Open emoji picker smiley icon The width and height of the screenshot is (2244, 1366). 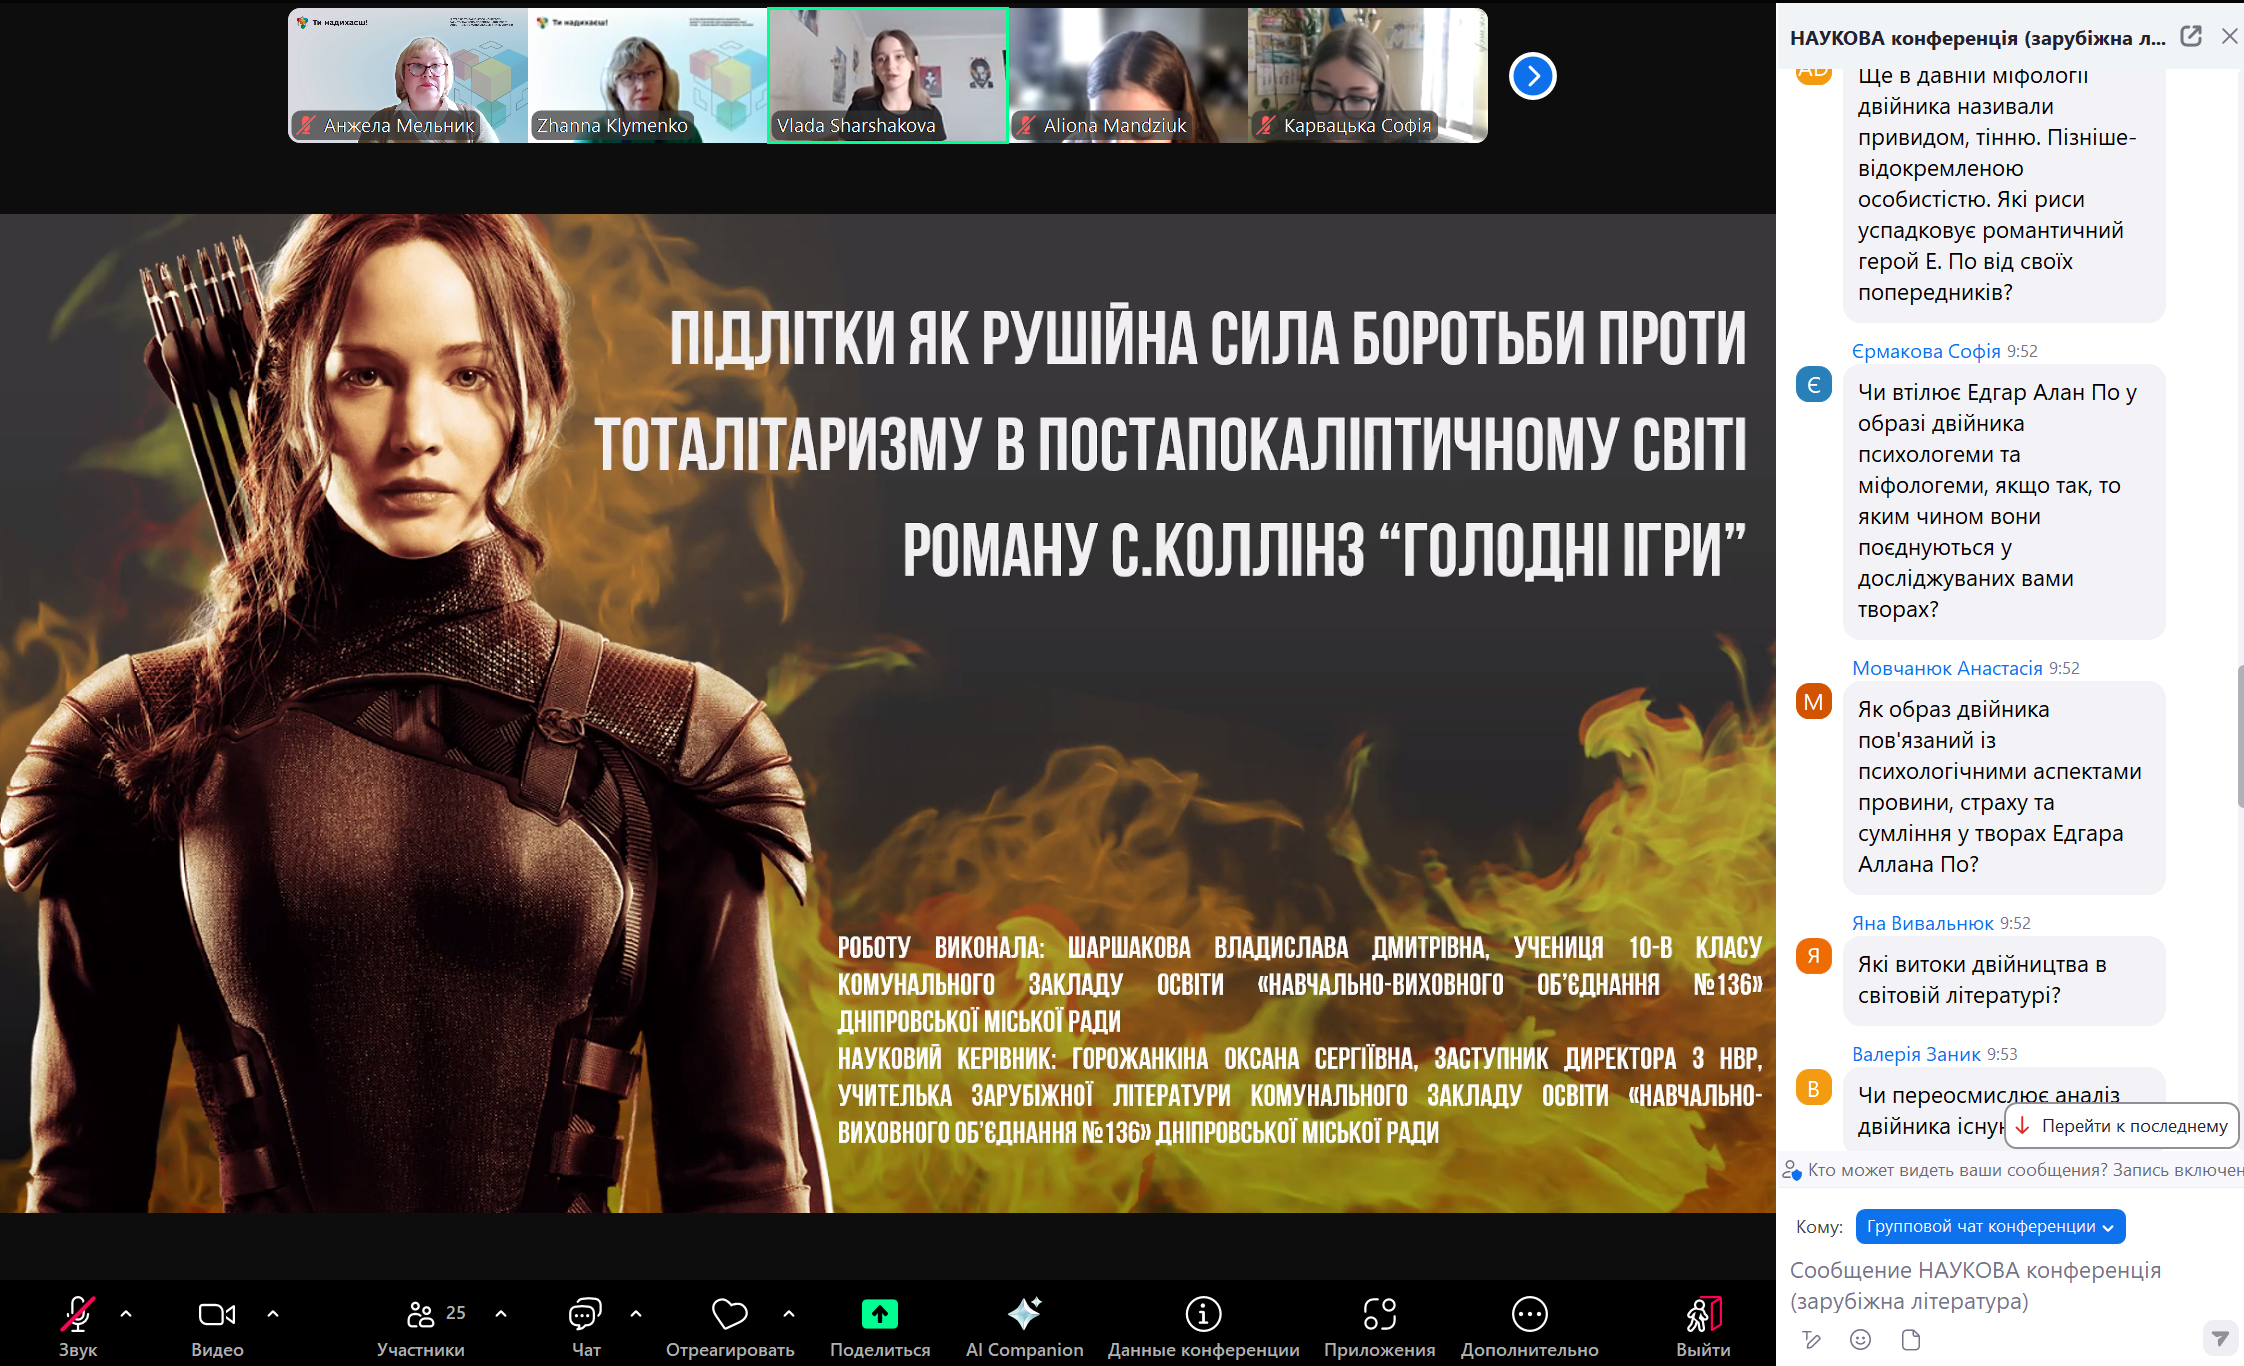point(1860,1340)
